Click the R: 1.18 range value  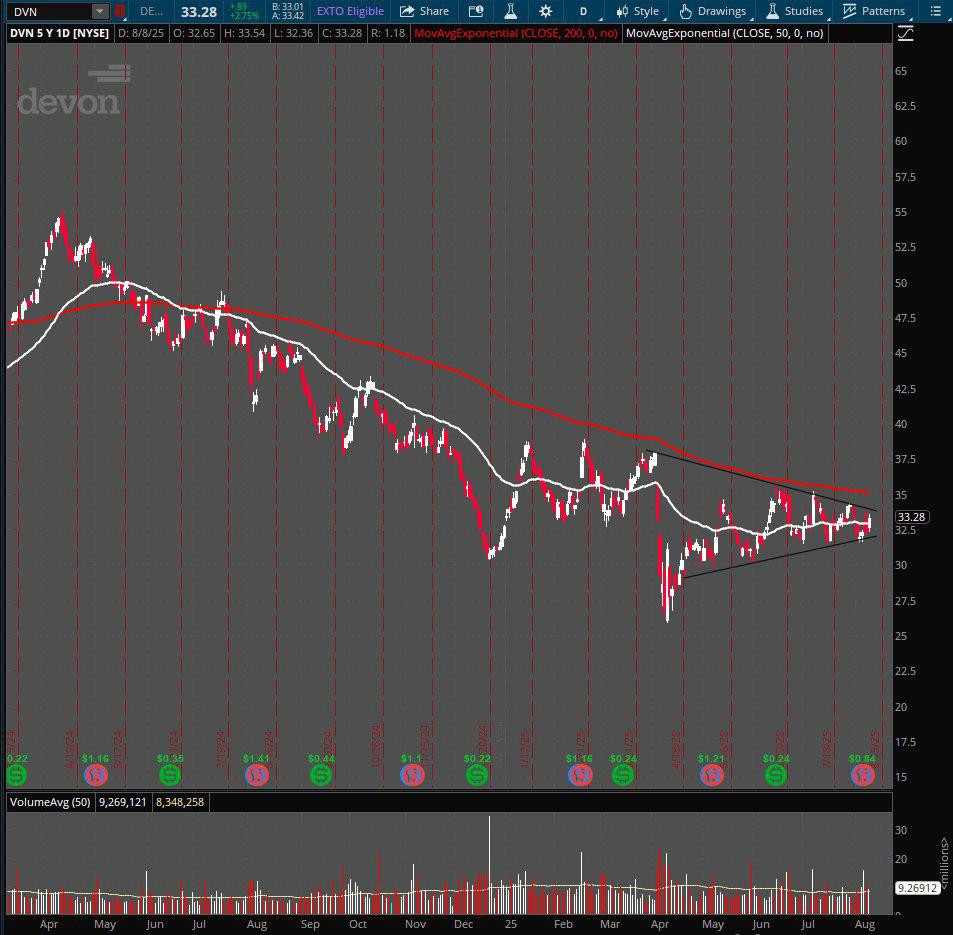(x=388, y=33)
